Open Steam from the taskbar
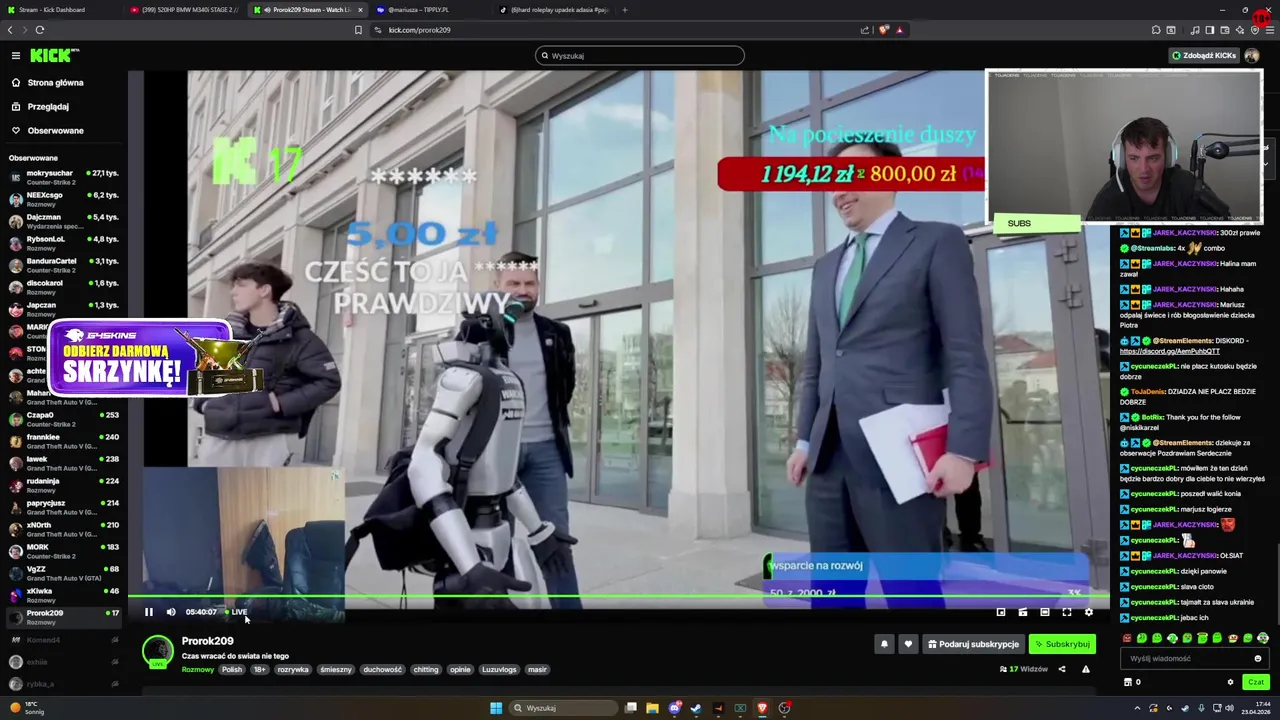The width and height of the screenshot is (1280, 720). coord(696,708)
